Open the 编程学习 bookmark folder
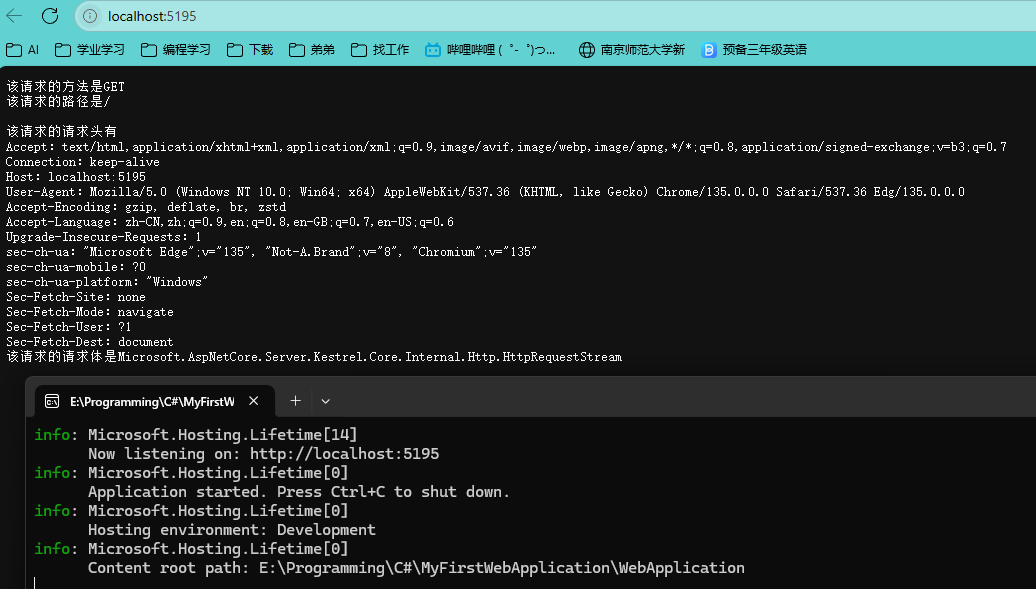Viewport: 1036px width, 589px height. click(x=176, y=49)
